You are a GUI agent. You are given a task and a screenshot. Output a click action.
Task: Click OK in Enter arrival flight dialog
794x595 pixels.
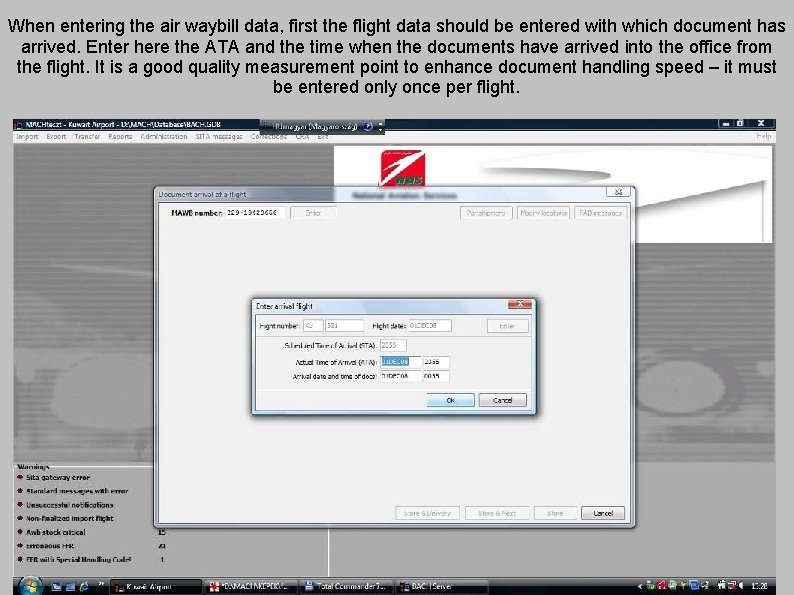click(451, 400)
